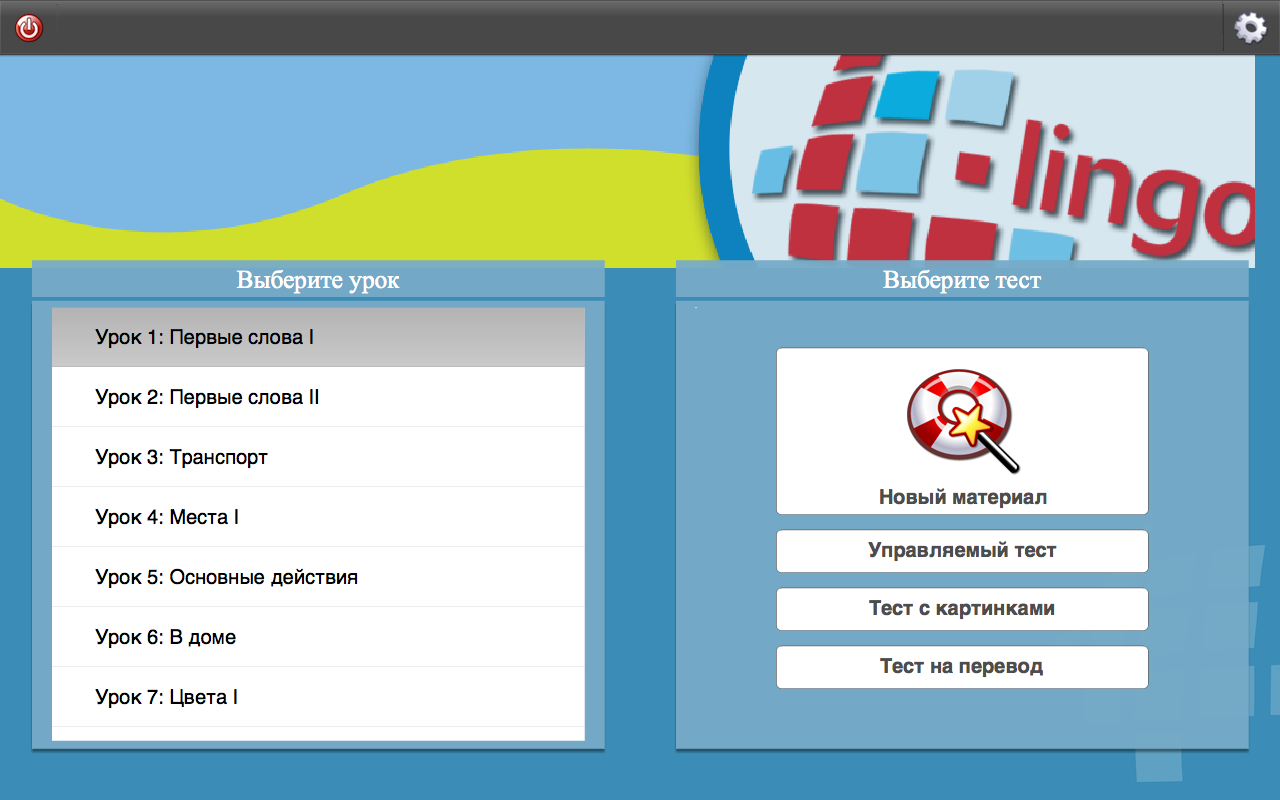Click the red power exit icon
Image resolution: width=1280 pixels, height=800 pixels.
pyautogui.click(x=29, y=28)
